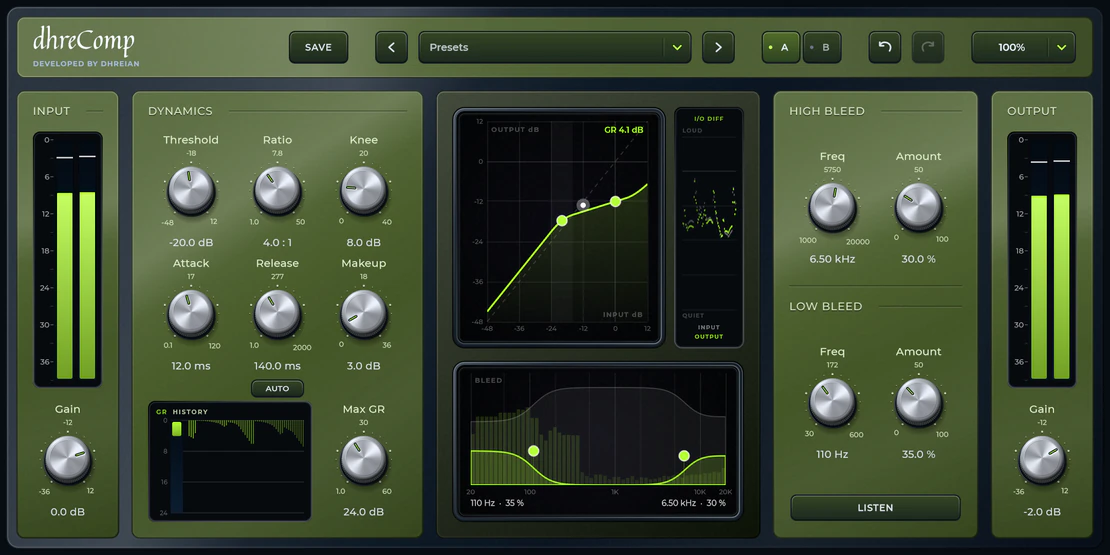Click the Output Gain knob

pos(1041,459)
